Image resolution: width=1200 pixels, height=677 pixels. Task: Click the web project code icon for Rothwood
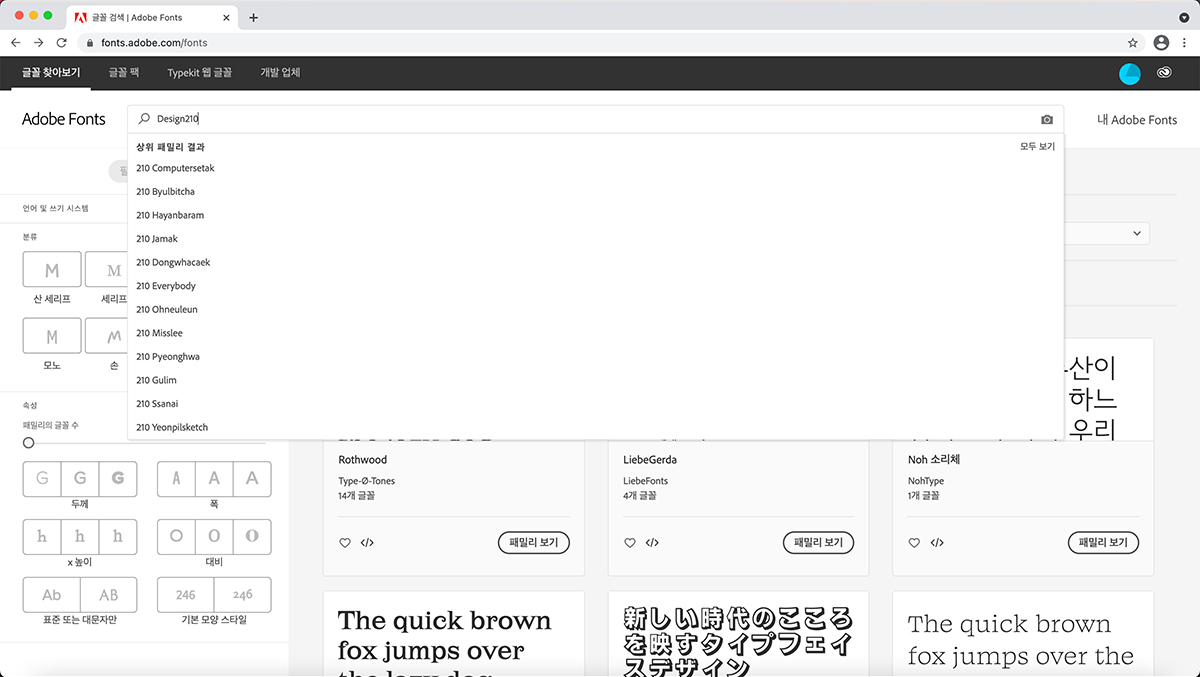click(x=367, y=543)
